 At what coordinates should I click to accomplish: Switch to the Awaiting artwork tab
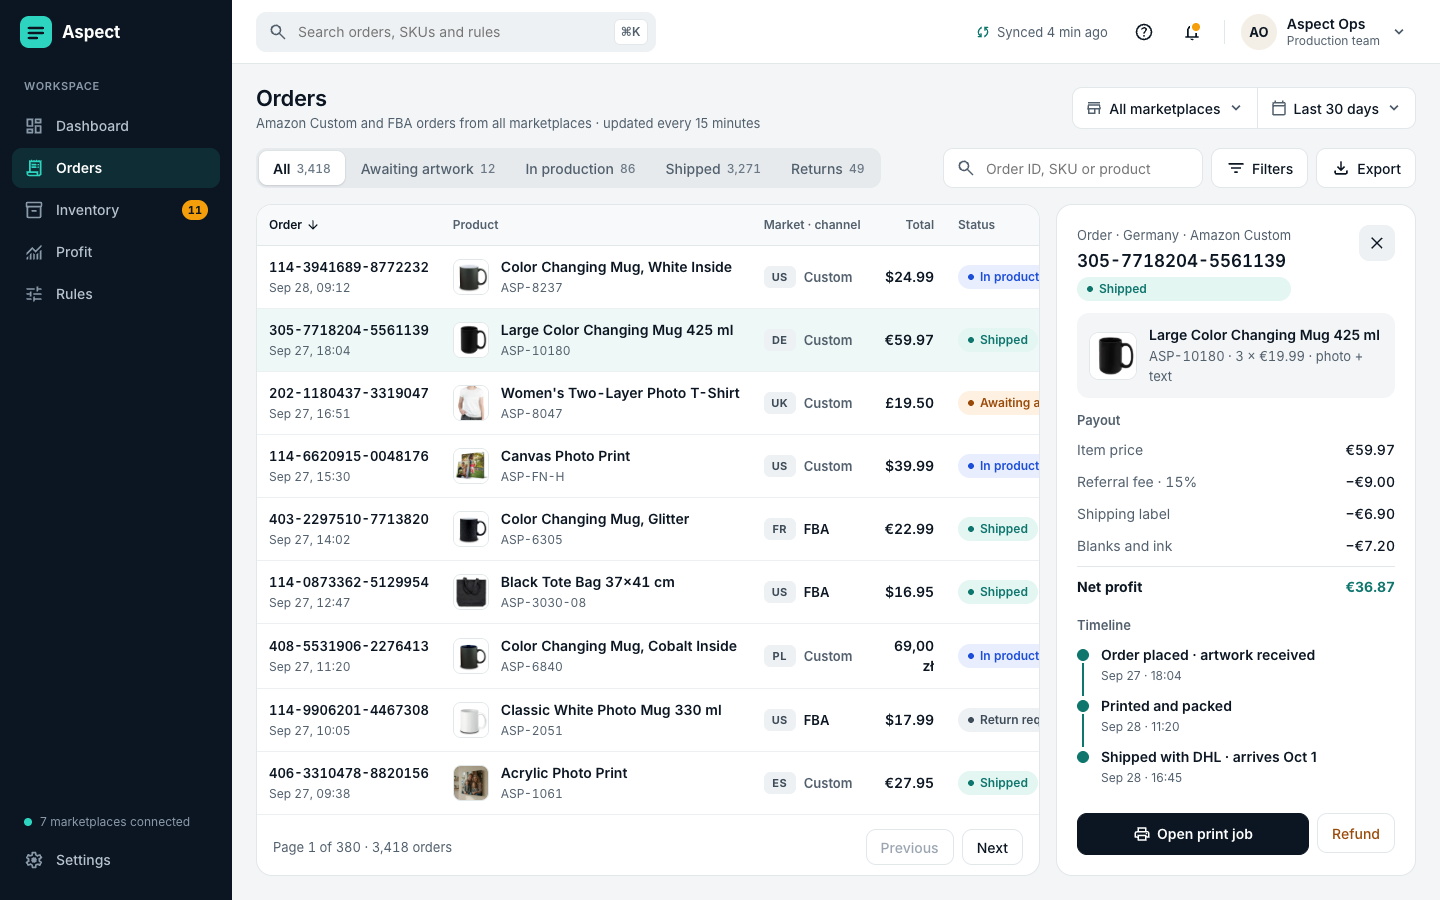tap(428, 169)
